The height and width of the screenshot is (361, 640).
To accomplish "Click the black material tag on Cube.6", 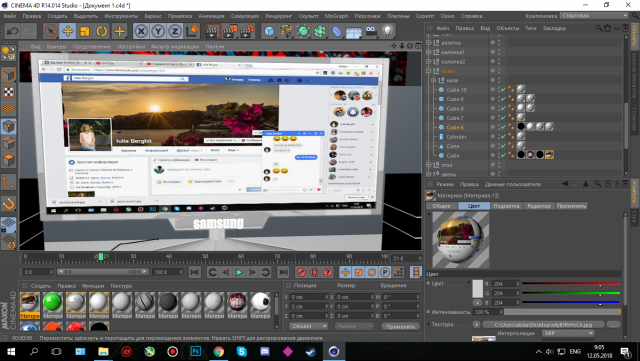I will [x=521, y=127].
